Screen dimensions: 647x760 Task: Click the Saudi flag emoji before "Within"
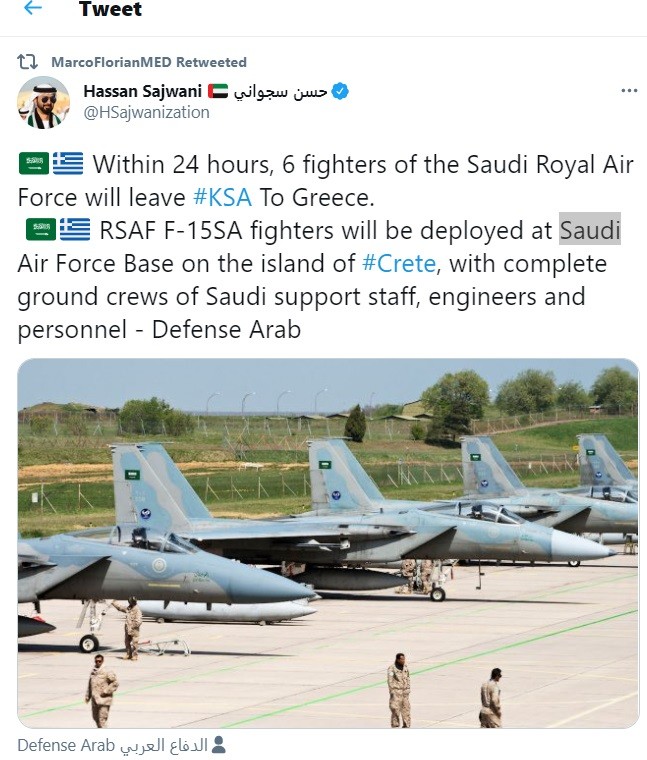pyautogui.click(x=33, y=163)
